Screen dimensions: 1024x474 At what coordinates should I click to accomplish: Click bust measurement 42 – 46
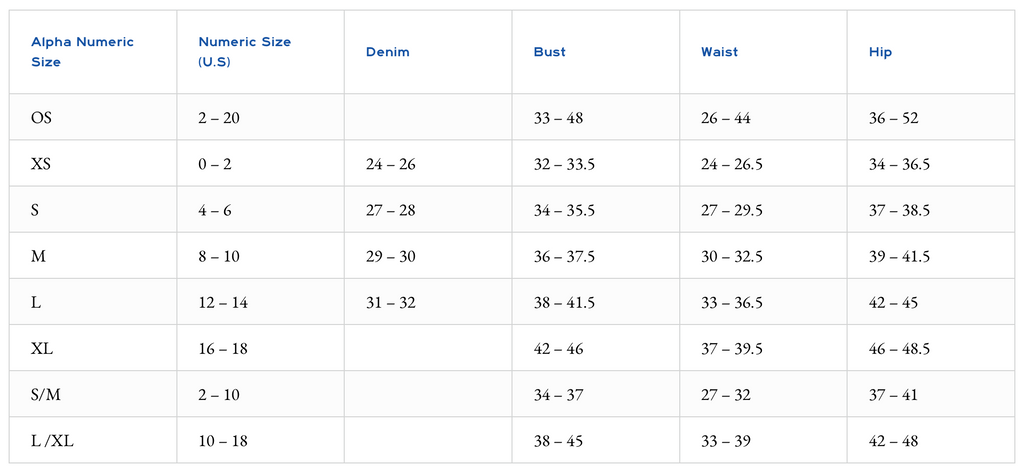[559, 349]
